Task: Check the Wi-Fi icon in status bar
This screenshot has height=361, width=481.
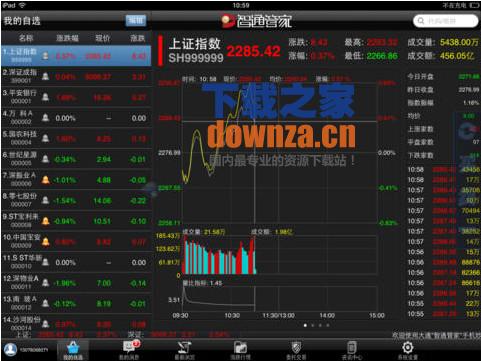Action: [22, 5]
